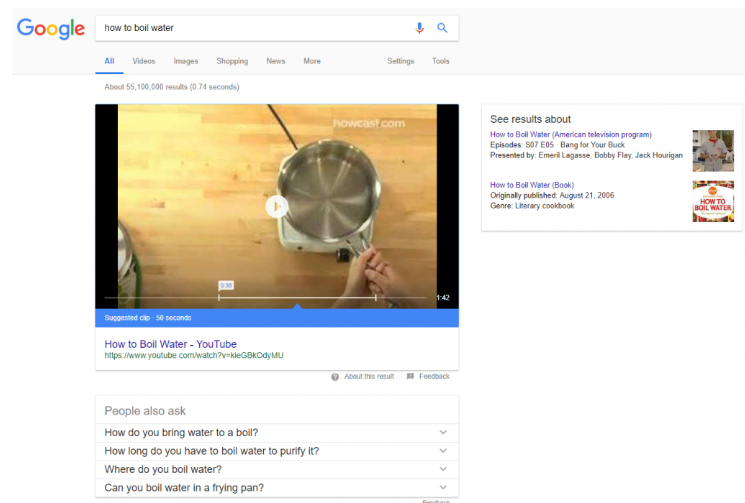This screenshot has height=503, width=745.
Task: Click the 'See results about' heading
Action: (530, 119)
